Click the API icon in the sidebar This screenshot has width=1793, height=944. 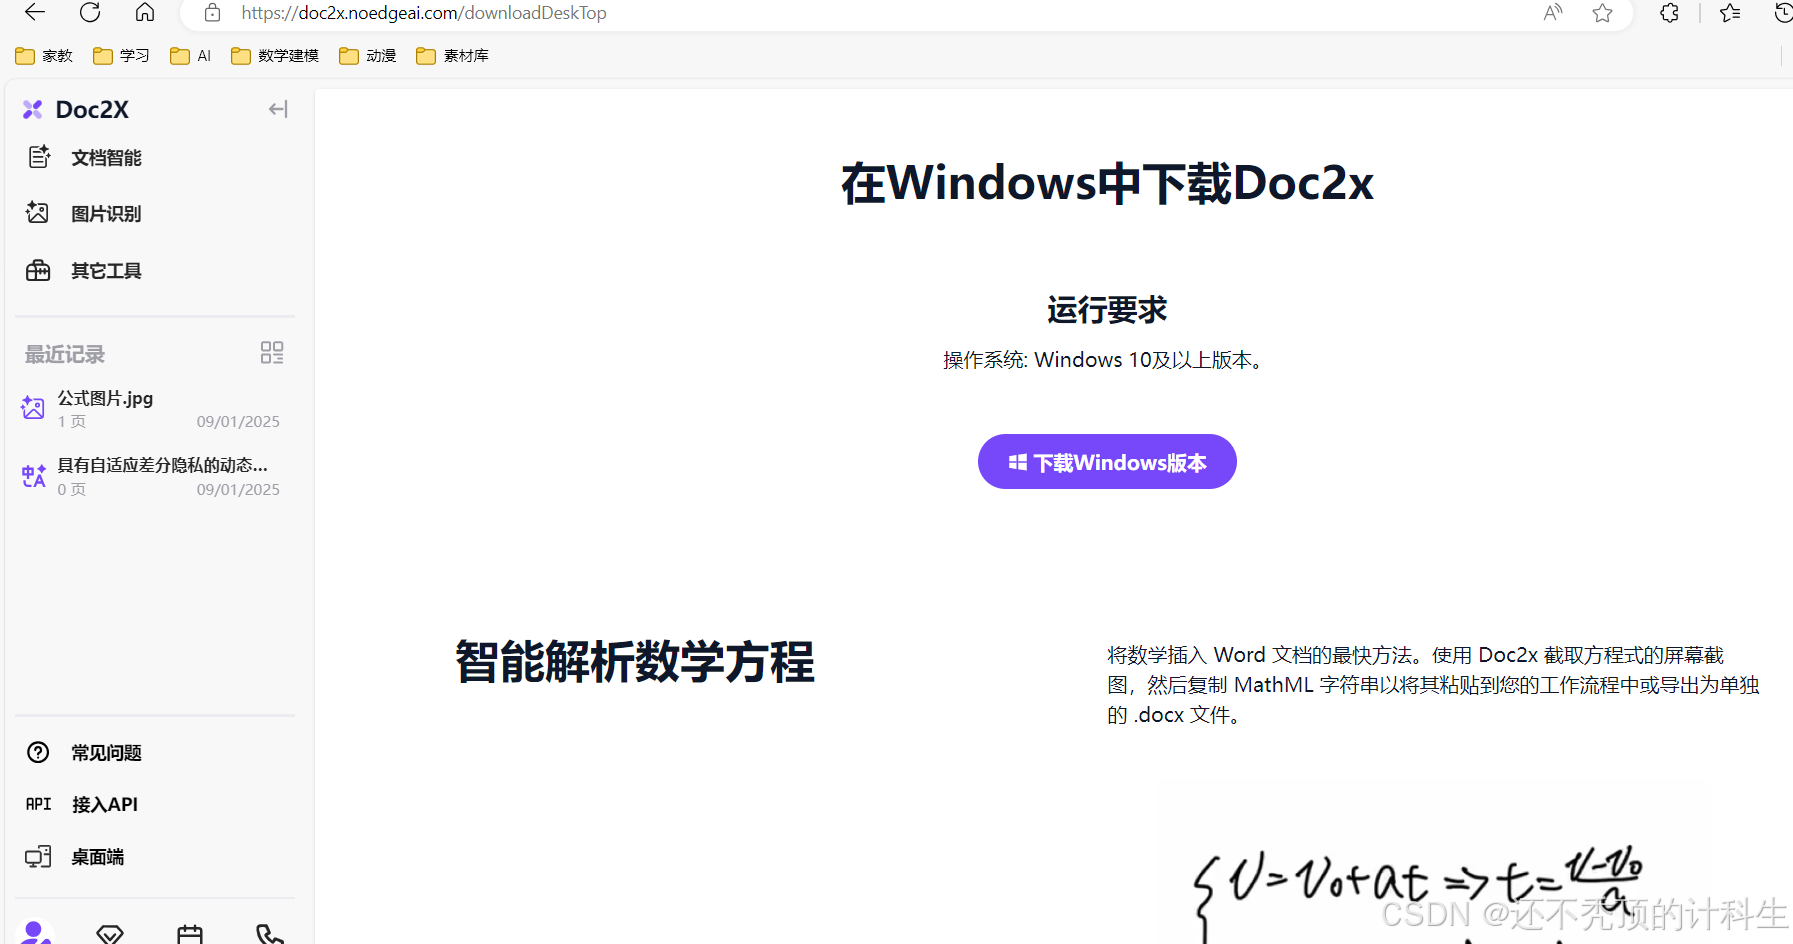(38, 804)
